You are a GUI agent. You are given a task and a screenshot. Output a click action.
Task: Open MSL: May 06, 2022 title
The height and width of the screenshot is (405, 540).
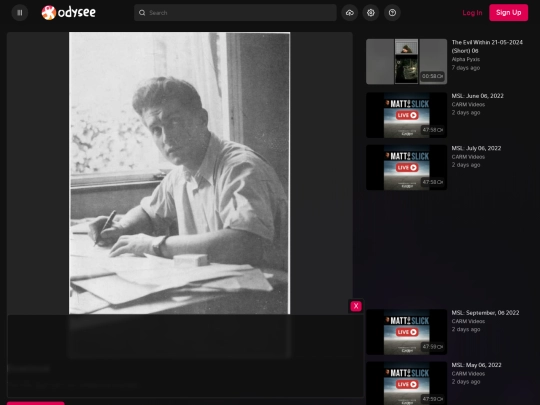(x=476, y=365)
